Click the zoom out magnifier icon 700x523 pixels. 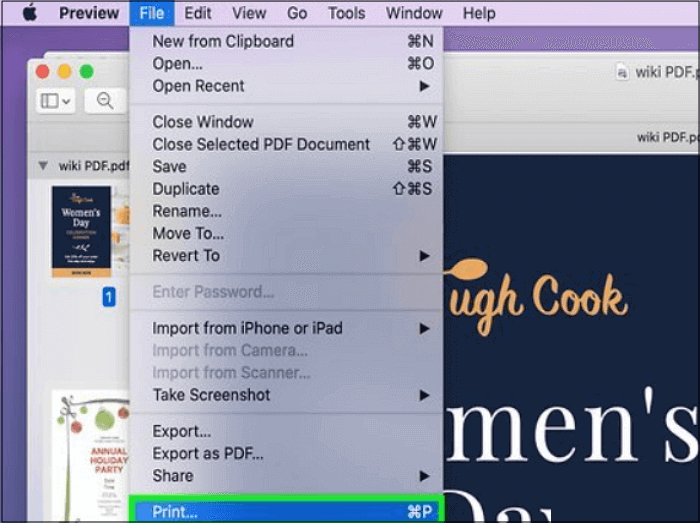(105, 101)
